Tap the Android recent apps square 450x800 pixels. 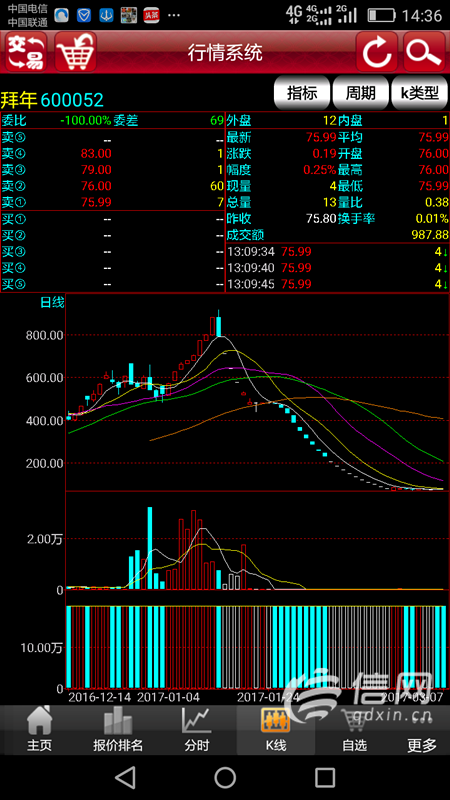pos(325,778)
